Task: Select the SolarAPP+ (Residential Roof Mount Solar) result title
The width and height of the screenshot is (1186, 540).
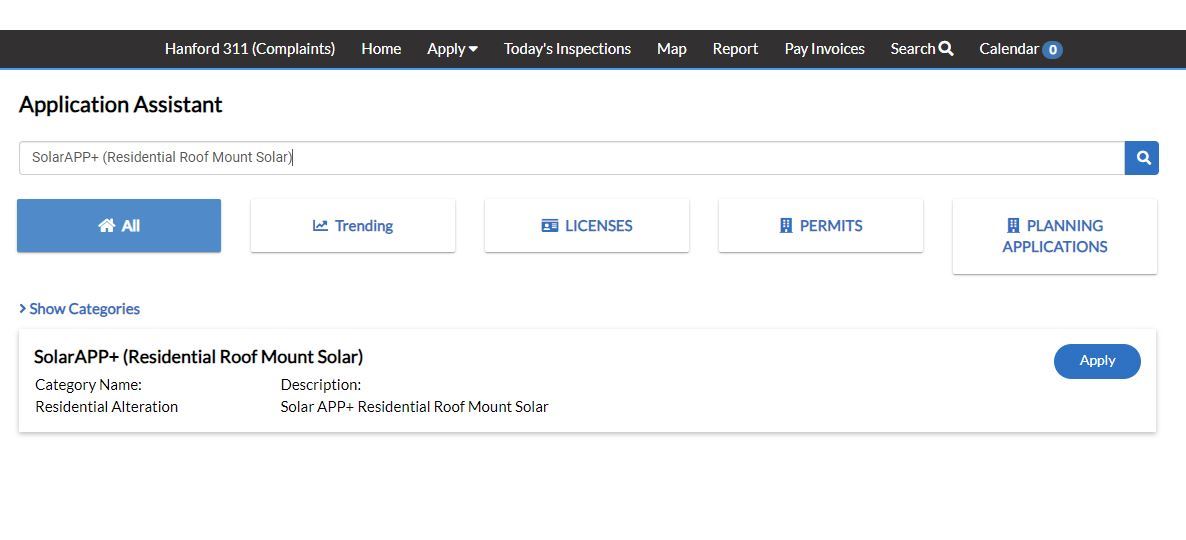Action: coord(199,356)
